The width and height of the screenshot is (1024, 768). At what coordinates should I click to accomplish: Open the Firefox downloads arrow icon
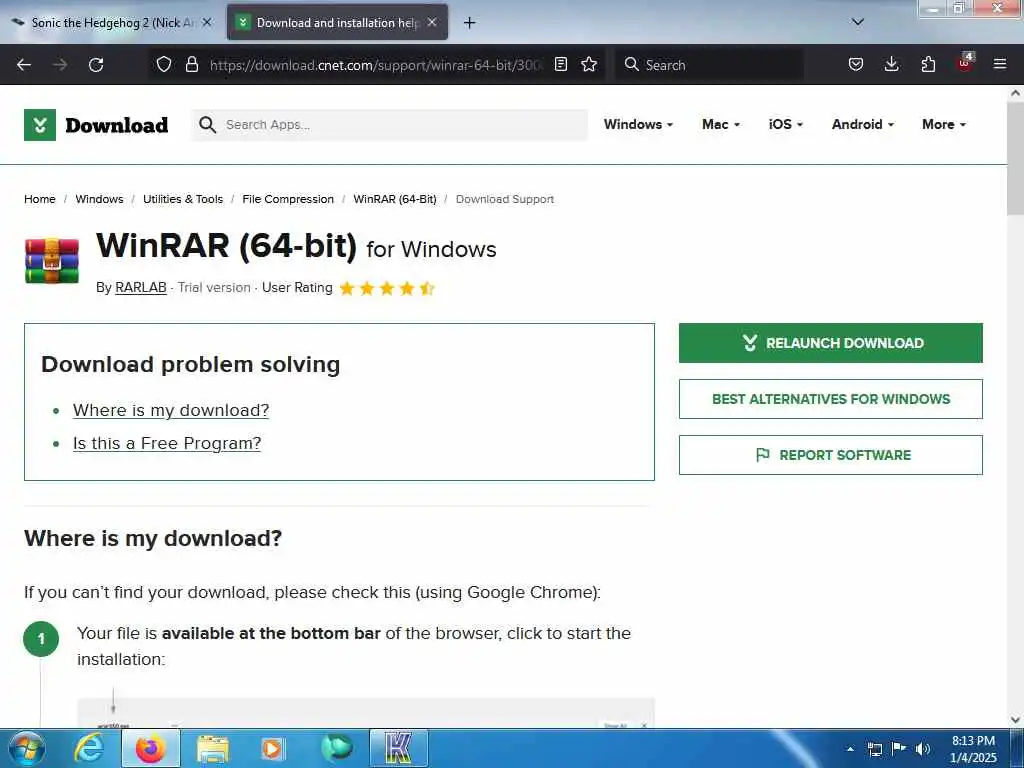coord(891,64)
